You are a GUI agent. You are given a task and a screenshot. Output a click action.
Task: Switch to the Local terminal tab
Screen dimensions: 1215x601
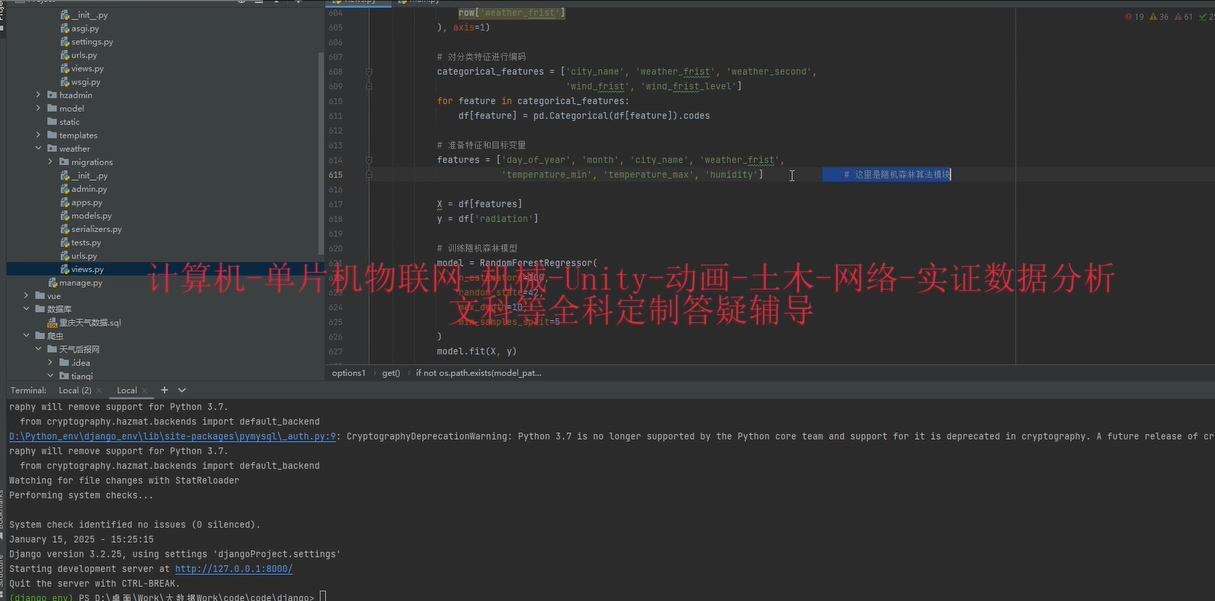(x=127, y=391)
